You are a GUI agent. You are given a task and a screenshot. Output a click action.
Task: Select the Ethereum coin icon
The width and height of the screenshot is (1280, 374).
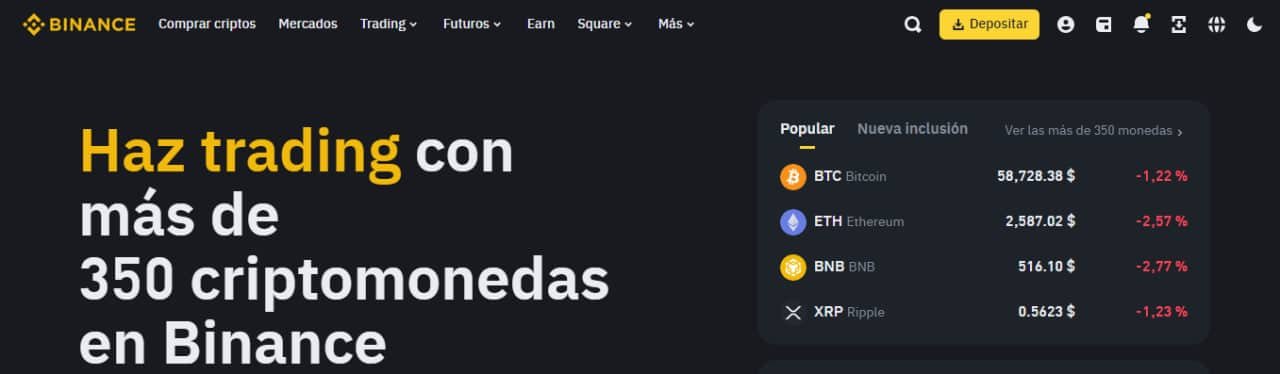793,222
